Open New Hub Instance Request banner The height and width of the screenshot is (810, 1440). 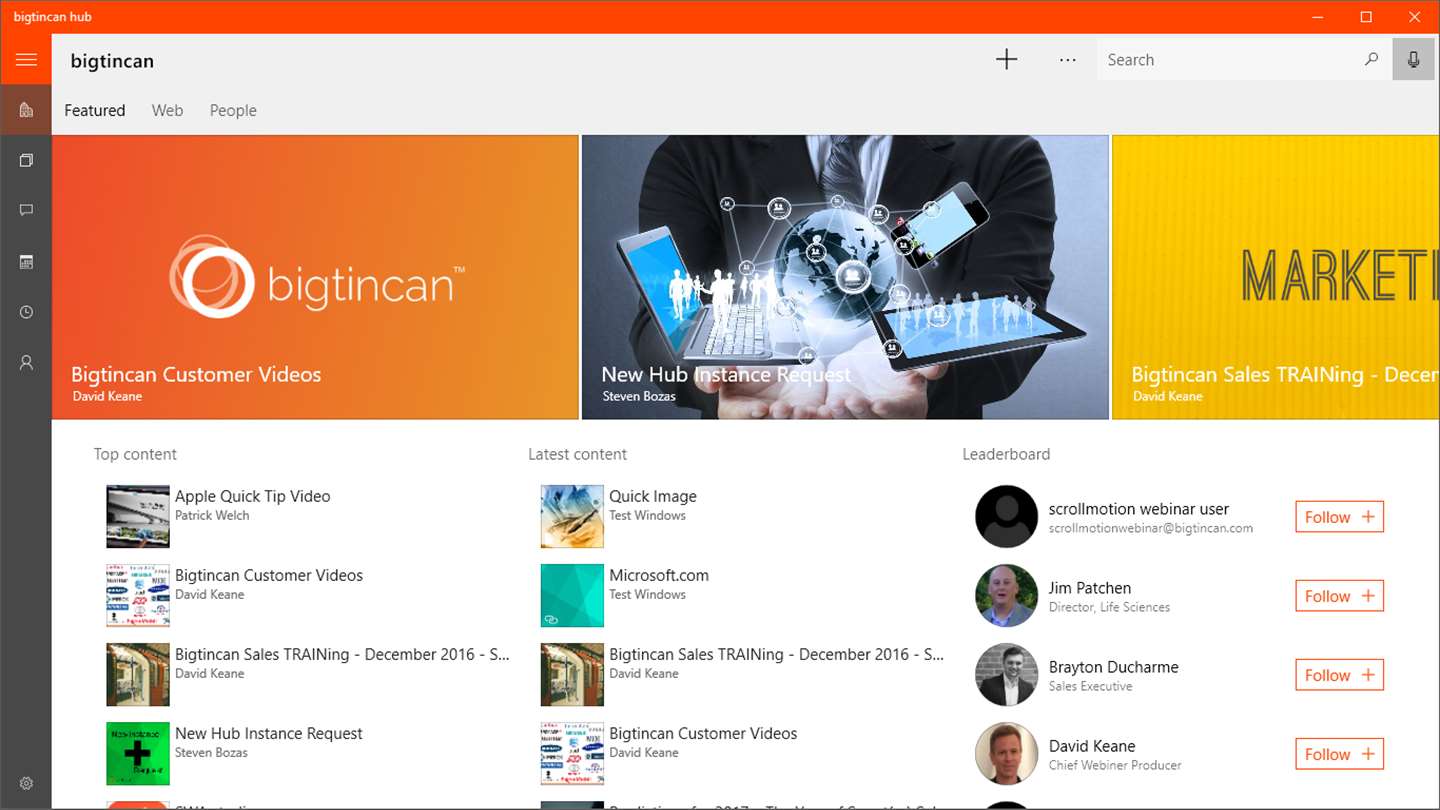[x=845, y=277]
